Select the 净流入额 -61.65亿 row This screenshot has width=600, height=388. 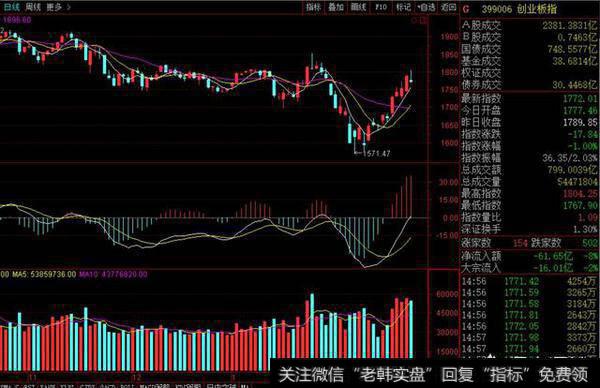tap(530, 256)
